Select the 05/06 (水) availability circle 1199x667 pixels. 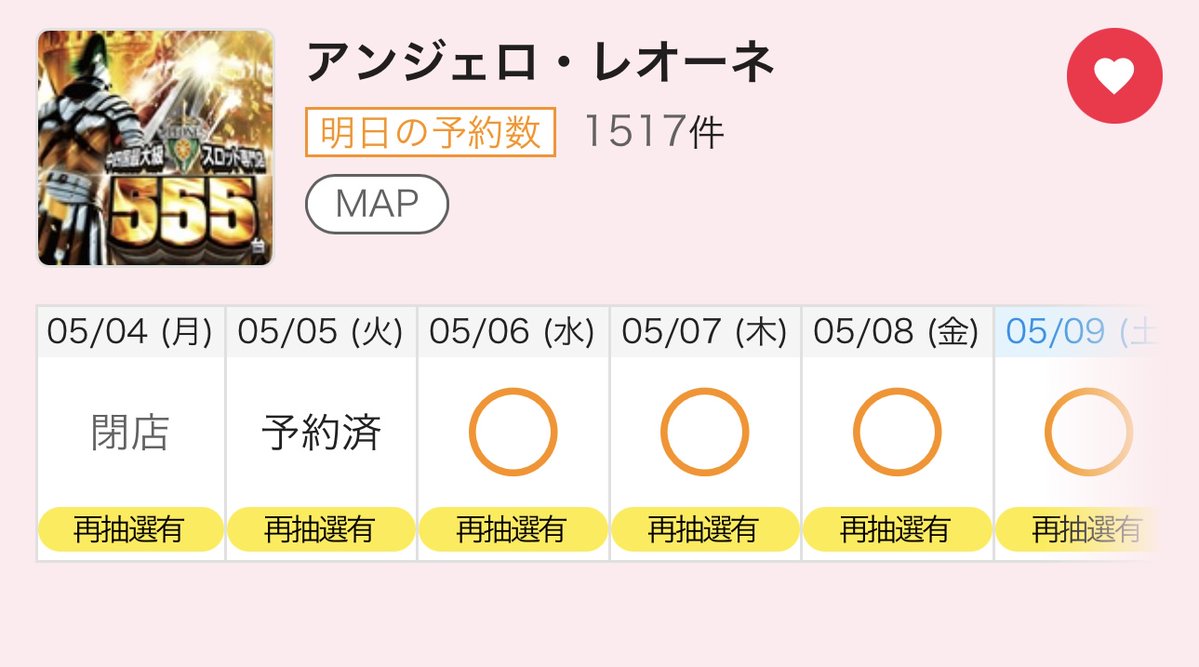pos(513,432)
